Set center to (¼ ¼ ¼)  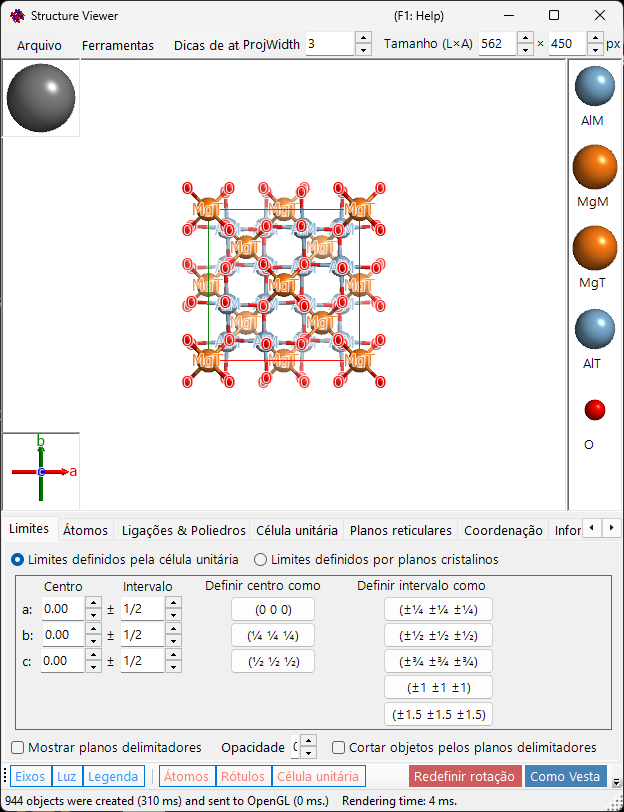click(273, 635)
